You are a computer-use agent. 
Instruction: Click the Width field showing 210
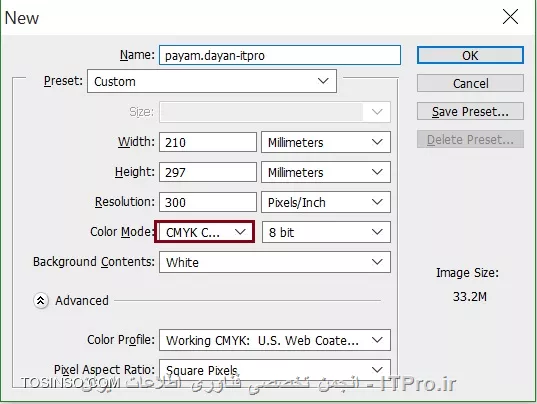208,142
